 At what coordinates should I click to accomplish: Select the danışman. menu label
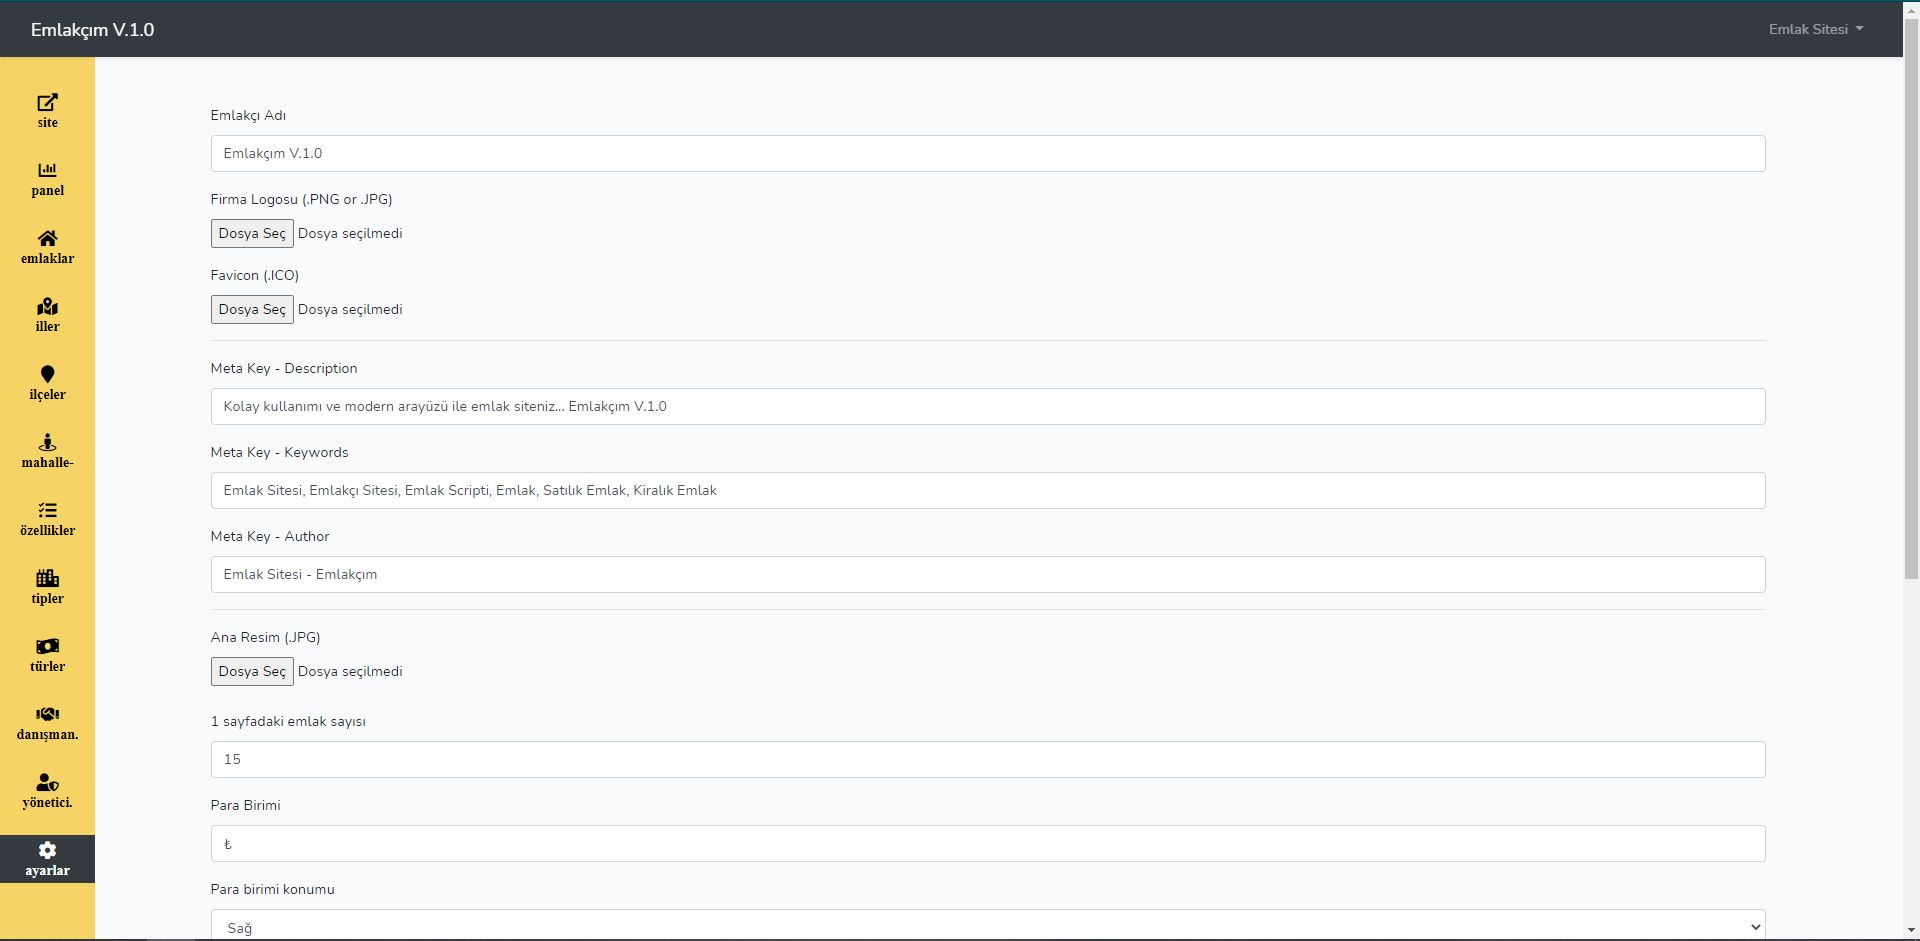tap(47, 735)
